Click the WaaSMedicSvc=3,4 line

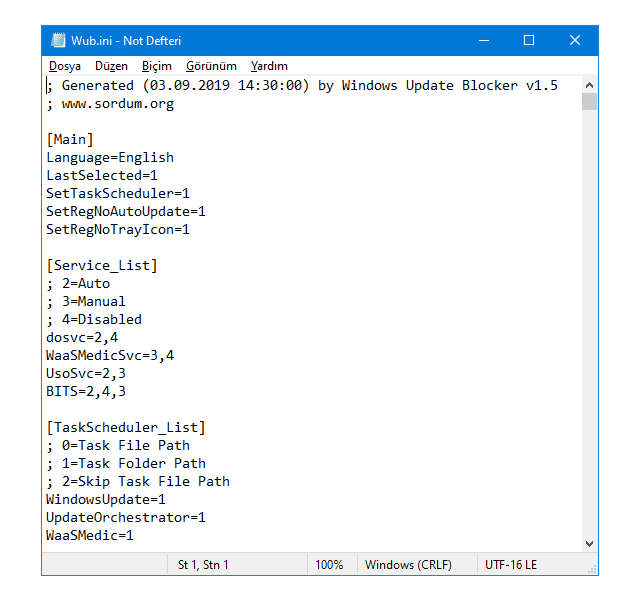tap(110, 356)
